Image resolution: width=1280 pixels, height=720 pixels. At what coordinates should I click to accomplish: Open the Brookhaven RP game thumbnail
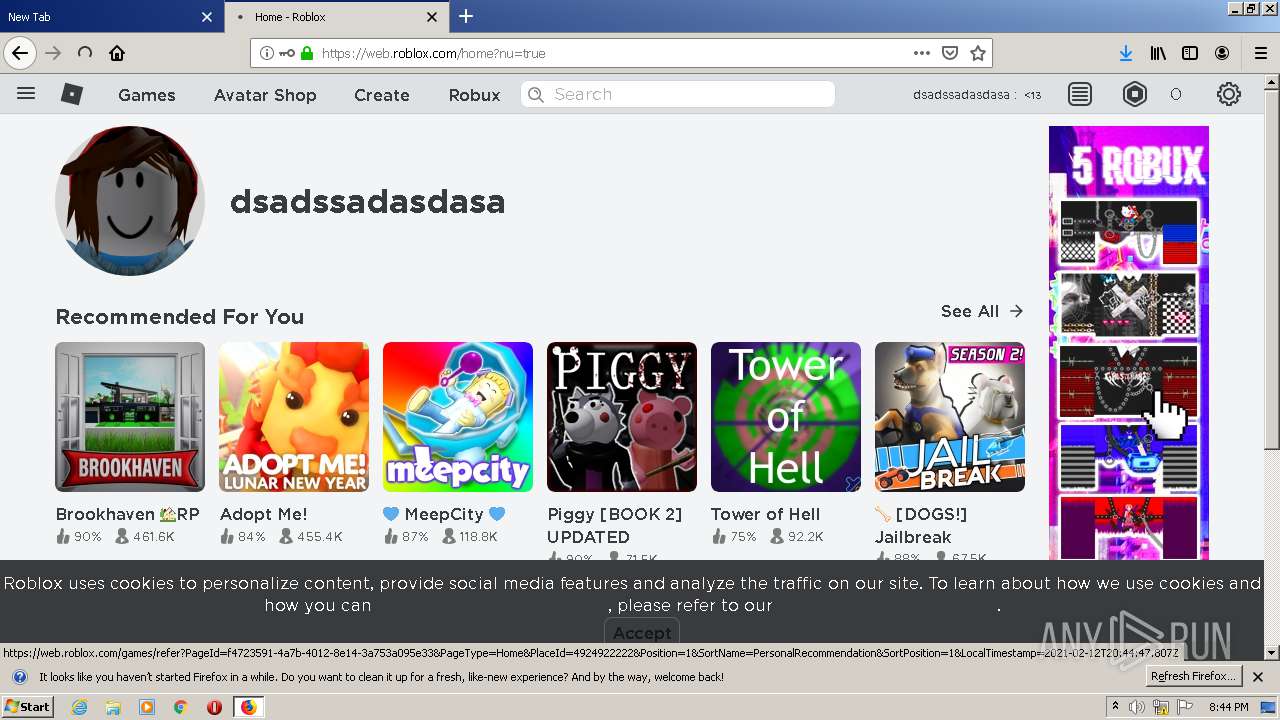coord(130,417)
